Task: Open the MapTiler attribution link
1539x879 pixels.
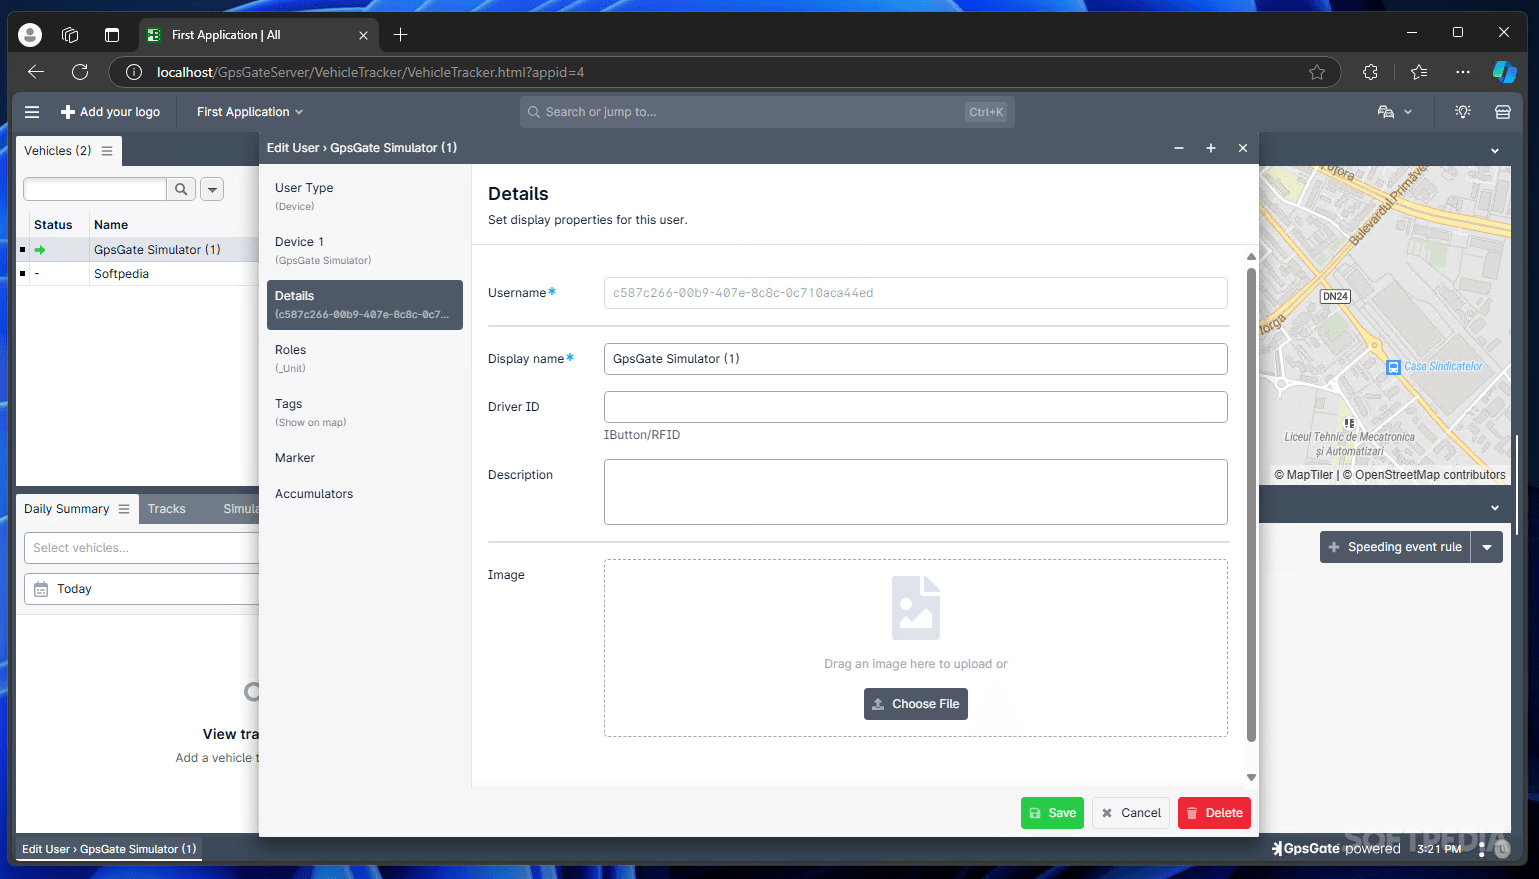Action: pyautogui.click(x=1304, y=475)
